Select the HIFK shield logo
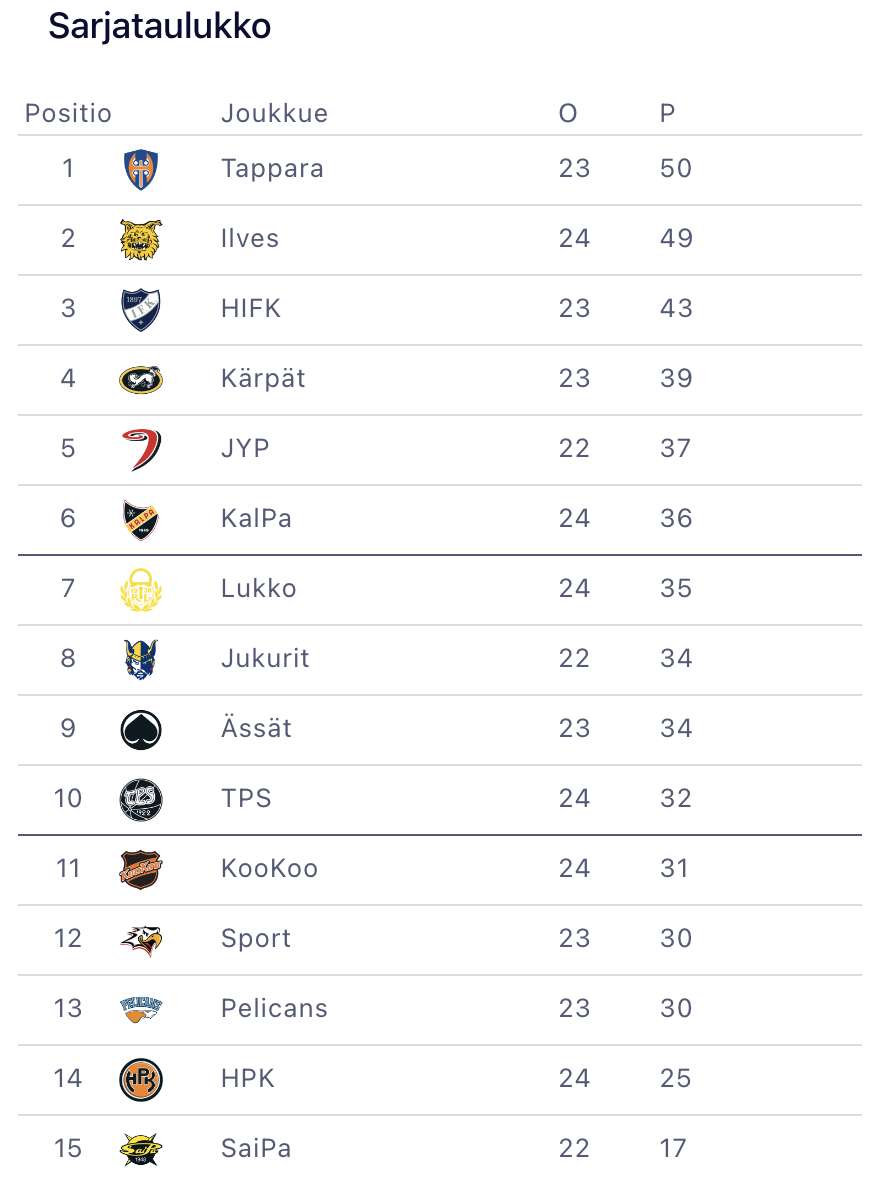 [x=140, y=309]
